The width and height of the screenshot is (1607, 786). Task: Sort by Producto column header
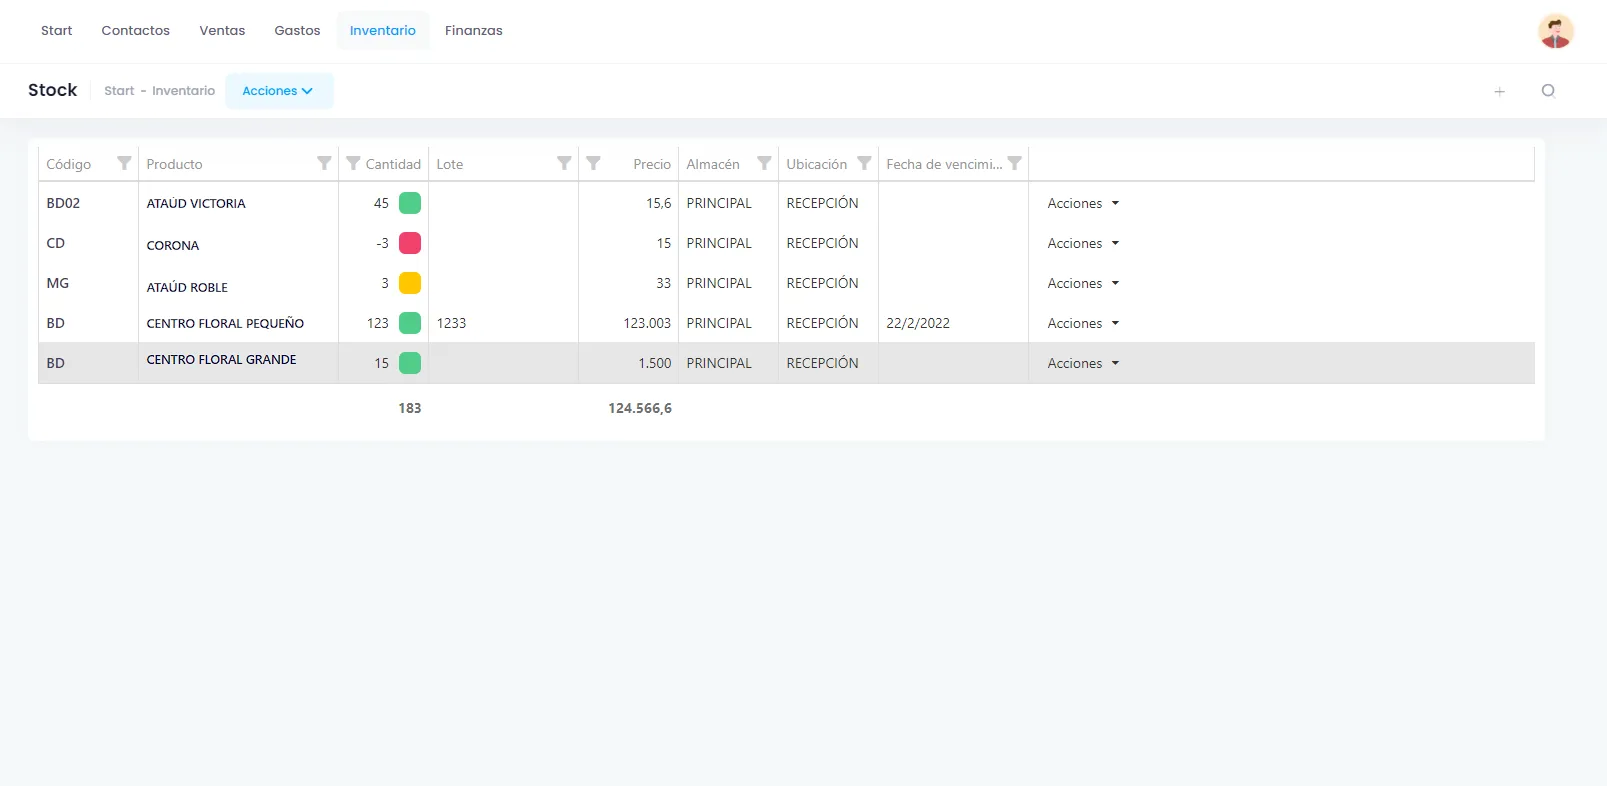click(174, 164)
